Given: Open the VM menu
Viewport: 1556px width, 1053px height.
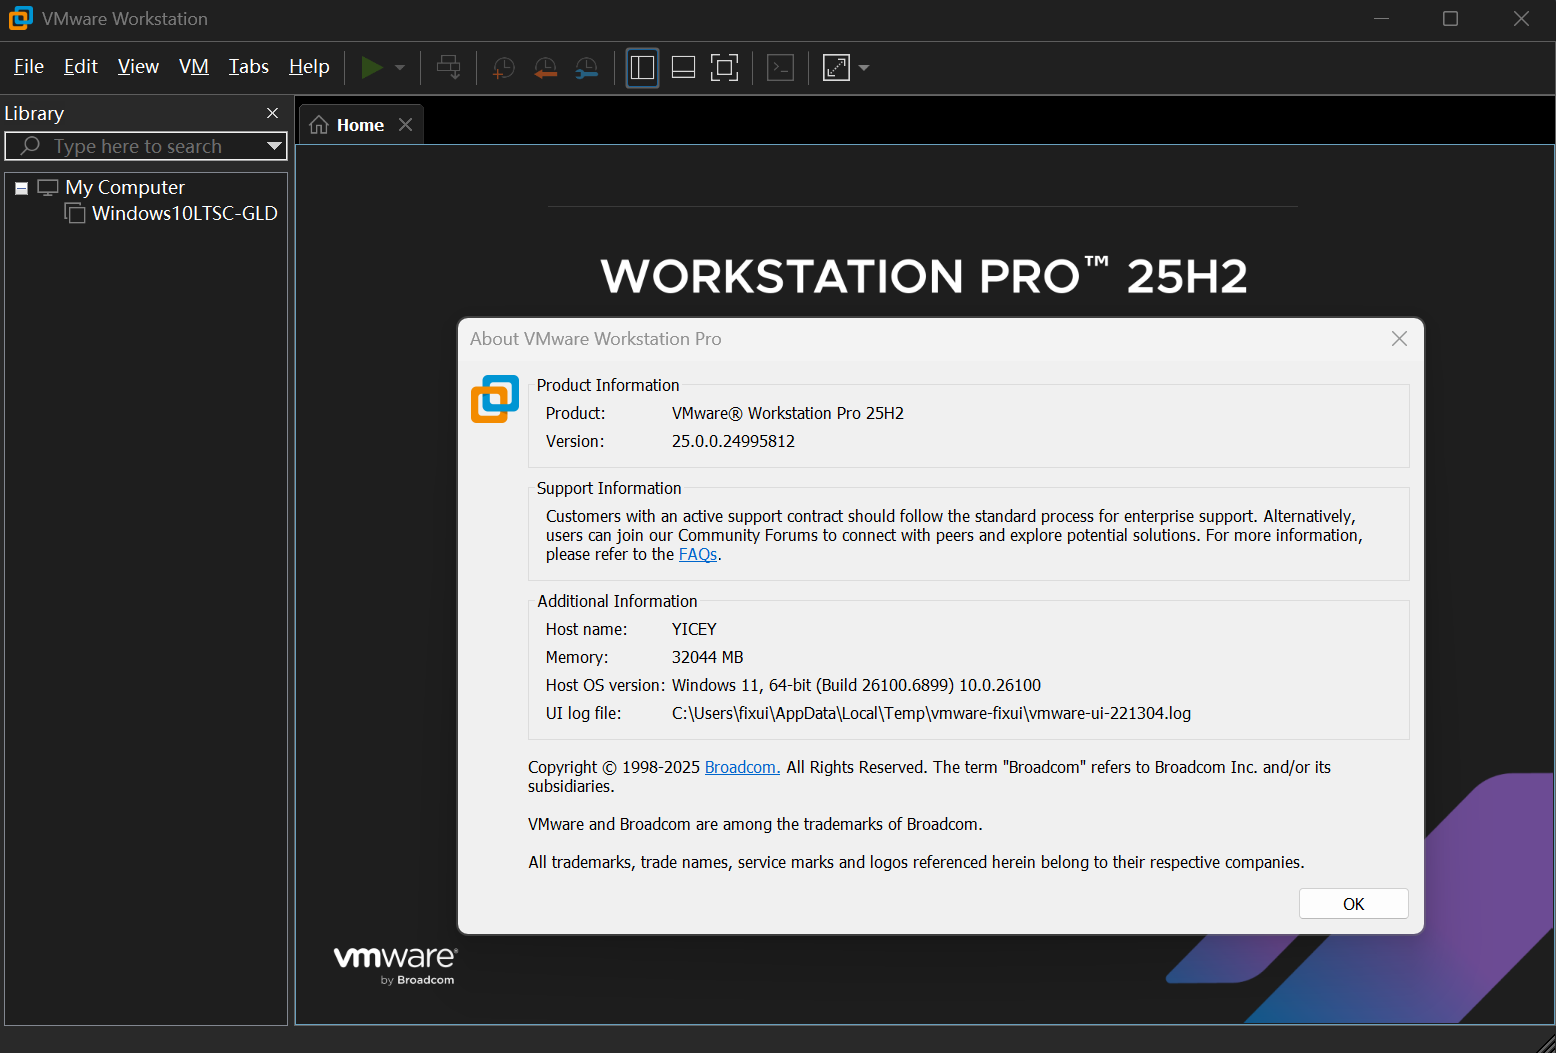Looking at the screenshot, I should [193, 66].
